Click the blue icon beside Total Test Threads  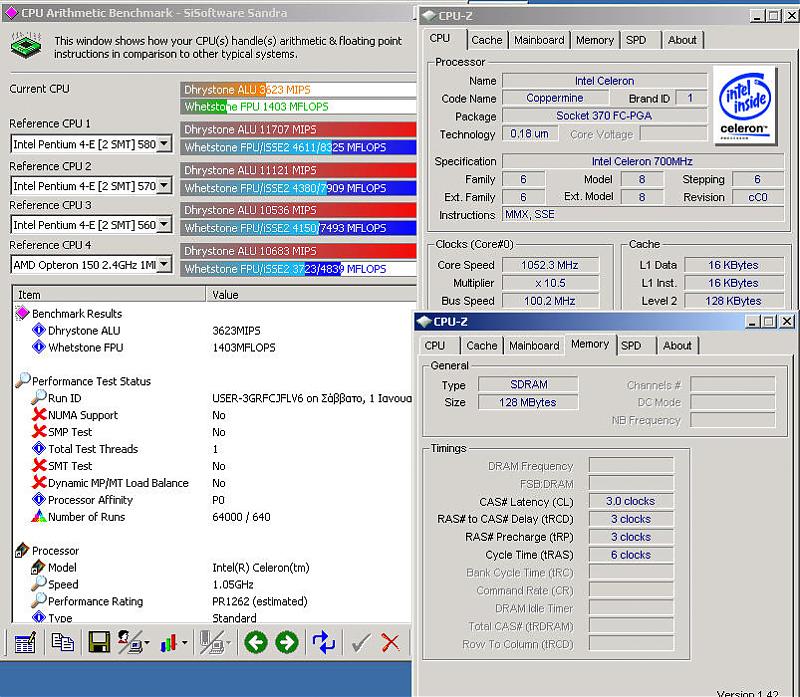39,449
